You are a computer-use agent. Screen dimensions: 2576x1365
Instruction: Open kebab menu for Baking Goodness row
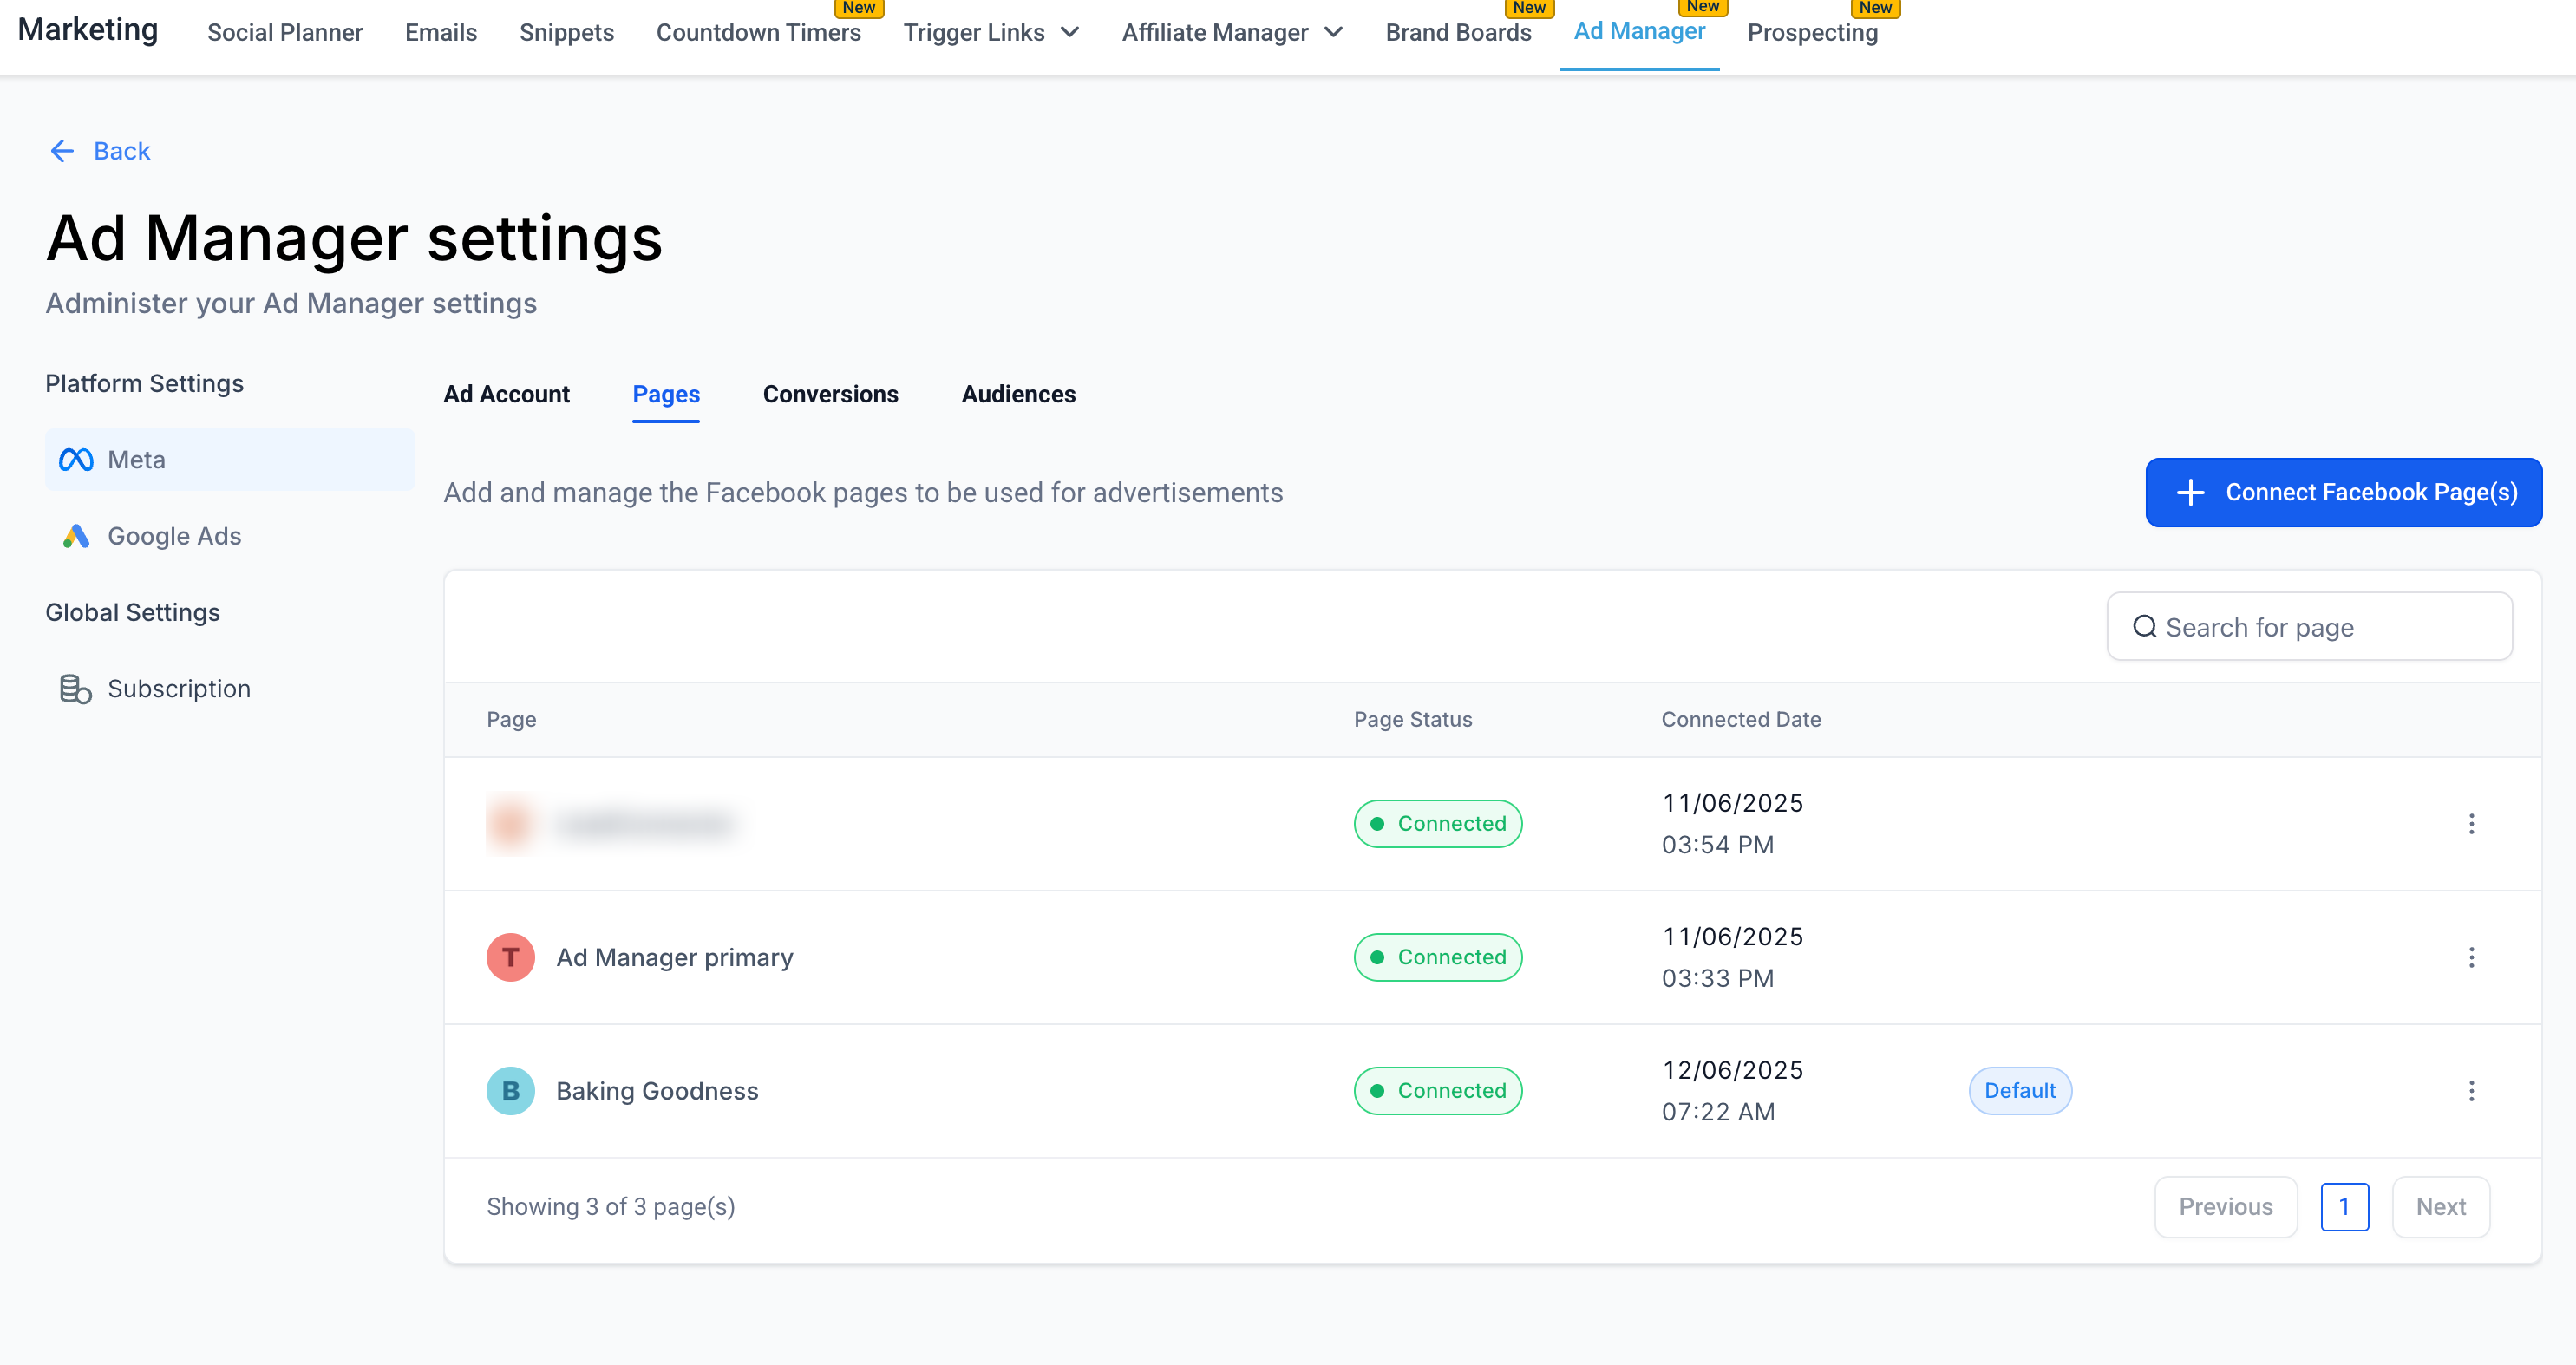[x=2471, y=1091]
